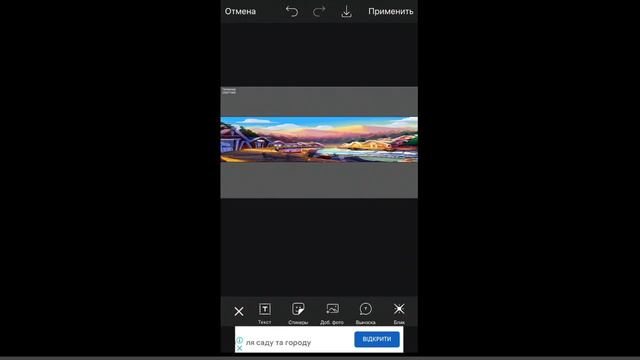The width and height of the screenshot is (640, 360).
Task: Open the ad info icon
Action: pyautogui.click(x=240, y=340)
